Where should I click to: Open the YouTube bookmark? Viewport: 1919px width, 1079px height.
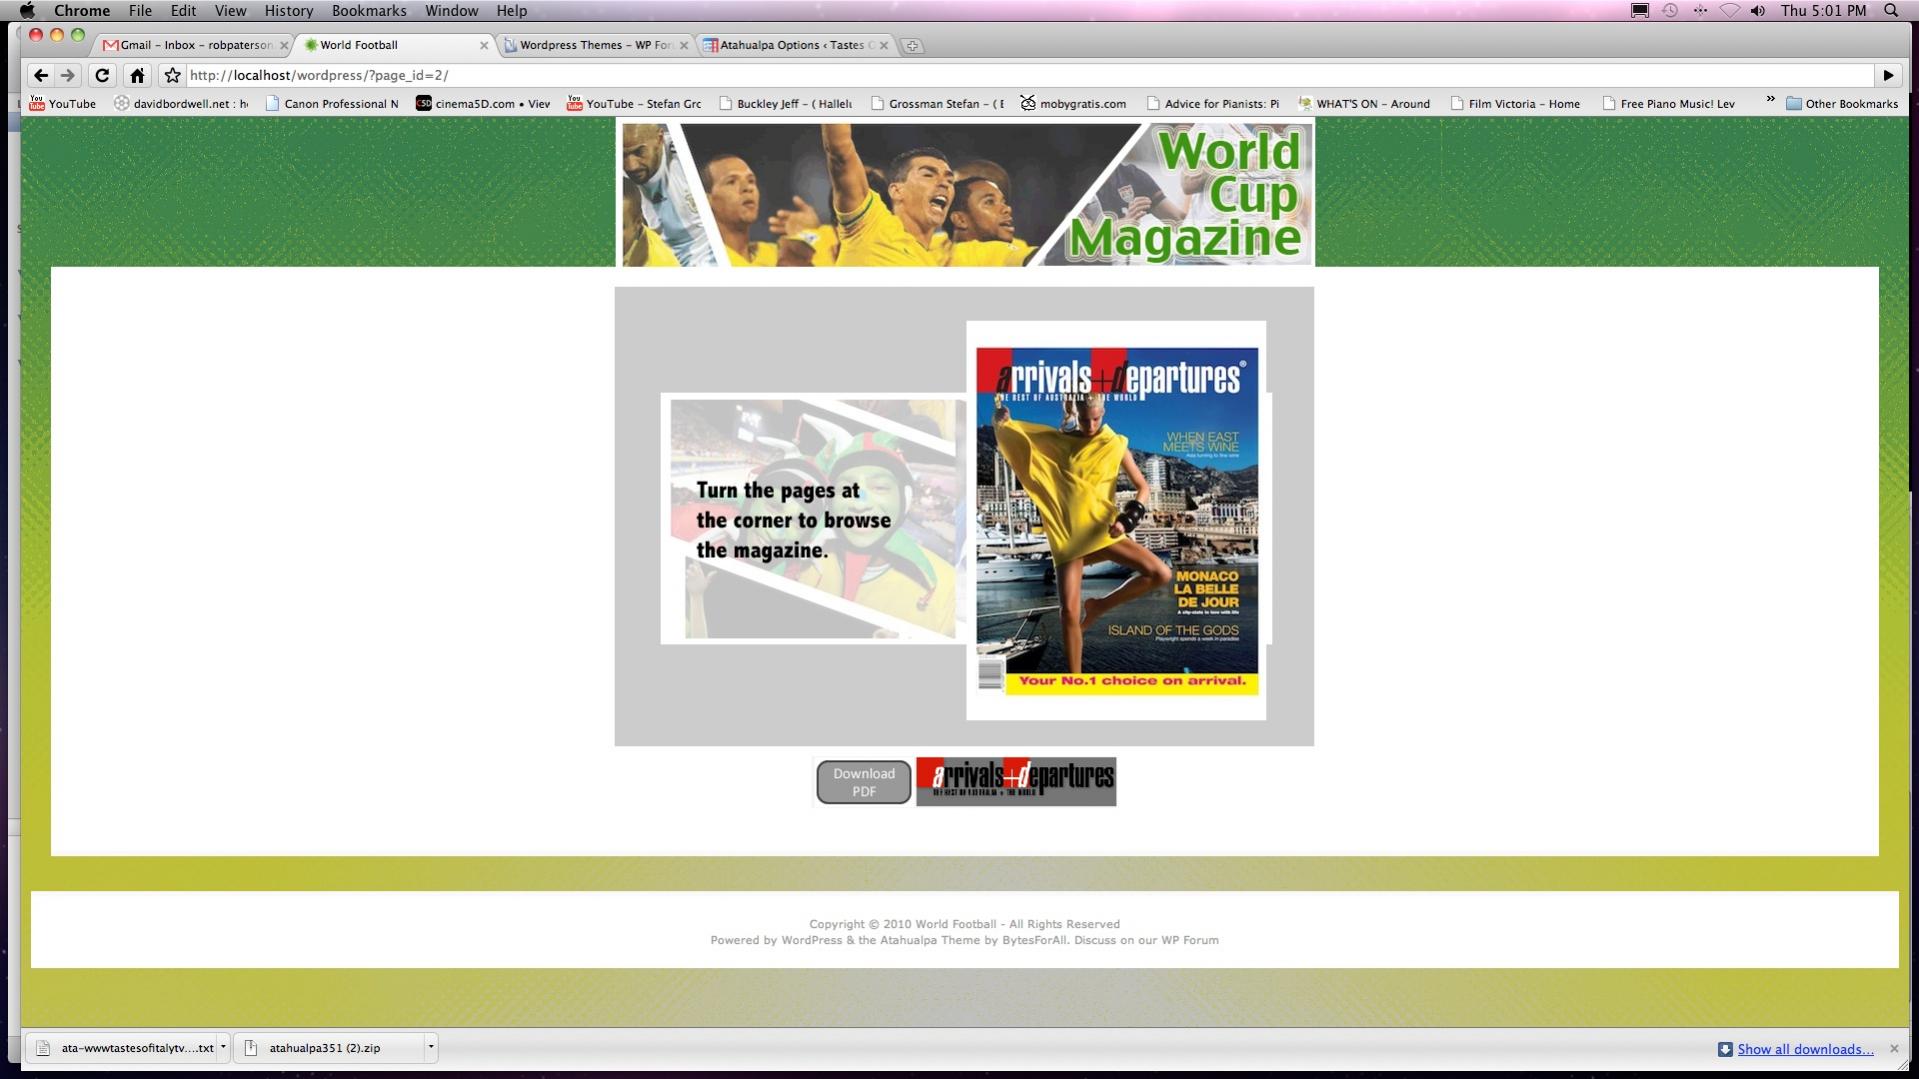62,103
